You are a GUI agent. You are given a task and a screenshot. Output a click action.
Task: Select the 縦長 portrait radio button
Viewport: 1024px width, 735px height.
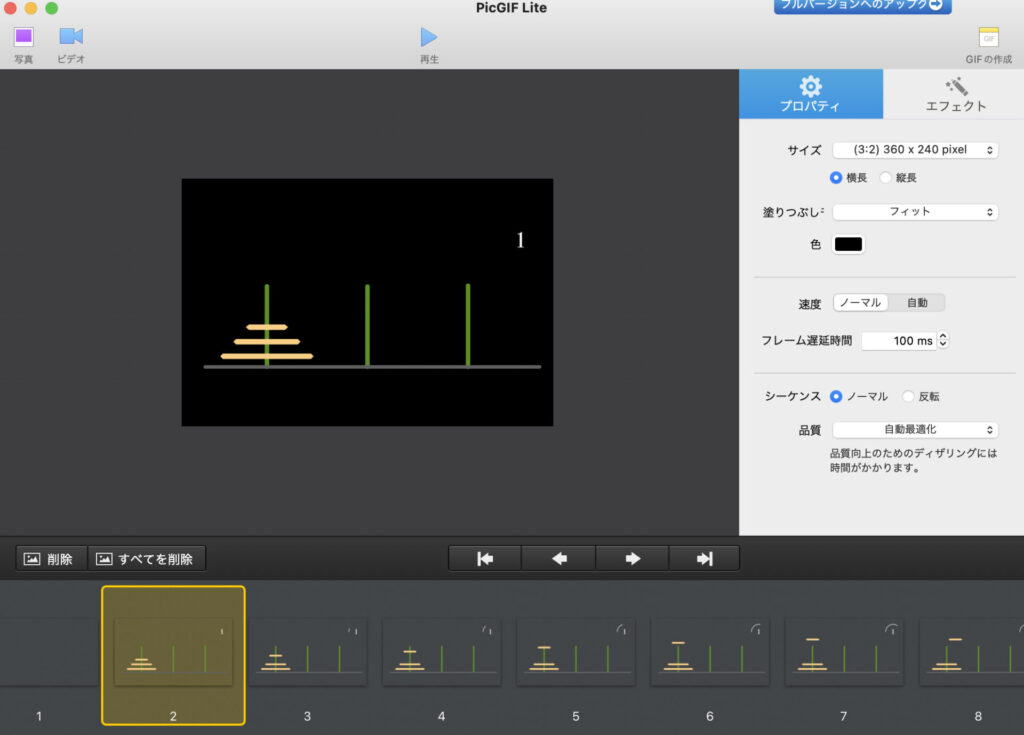886,178
